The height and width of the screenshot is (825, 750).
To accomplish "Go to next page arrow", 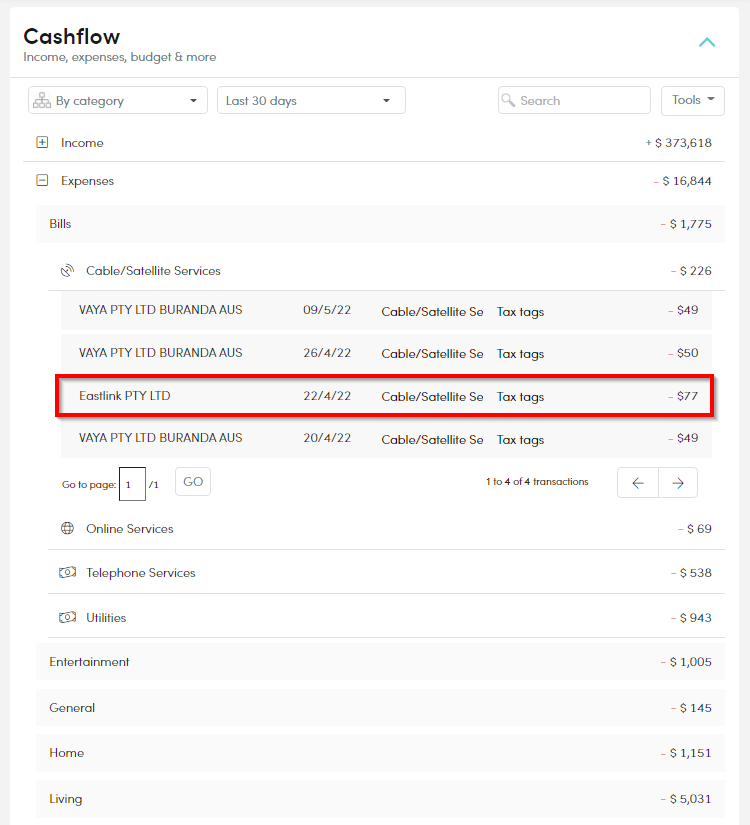I will [x=678, y=482].
